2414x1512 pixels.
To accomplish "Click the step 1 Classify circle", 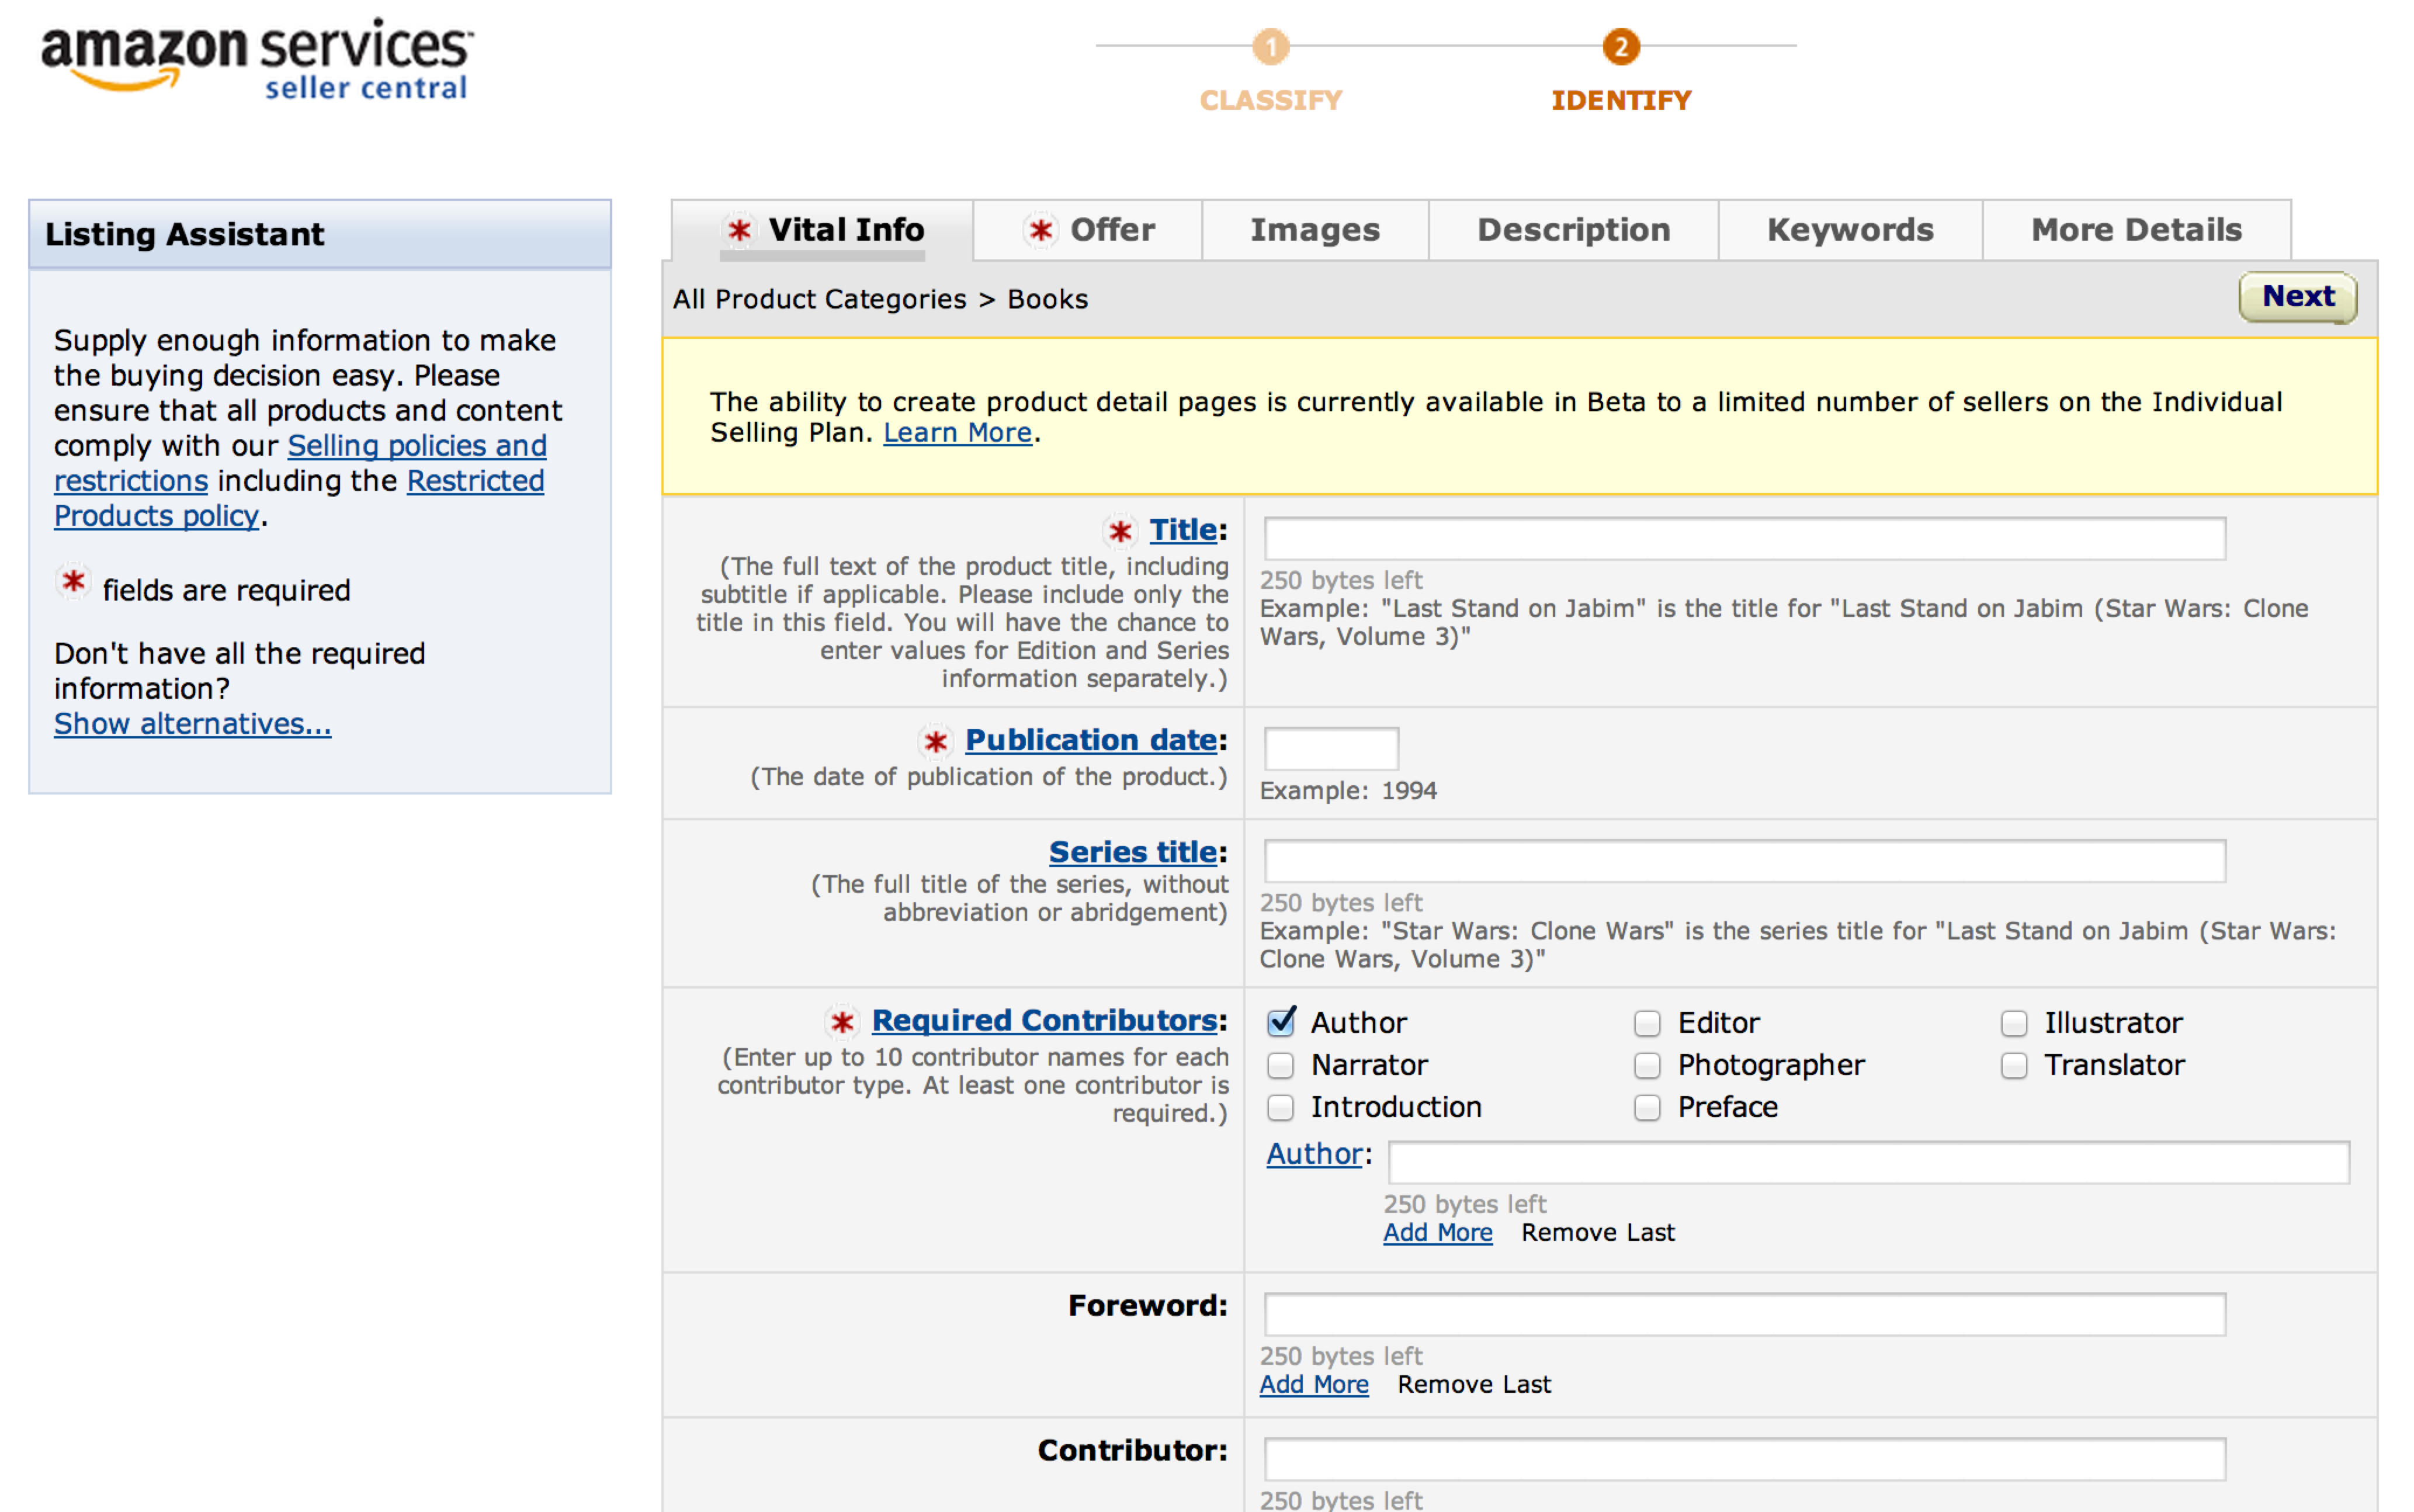I will tap(1270, 46).
